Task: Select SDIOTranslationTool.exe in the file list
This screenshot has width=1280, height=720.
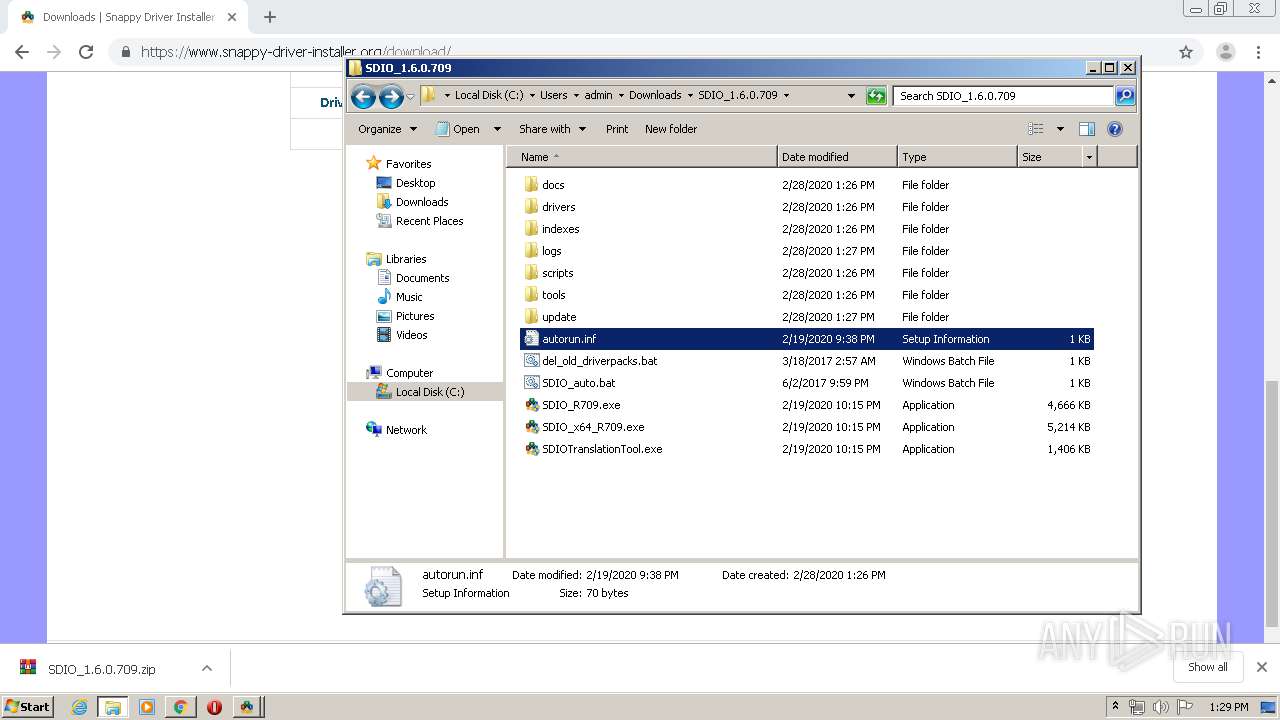Action: click(x=601, y=449)
